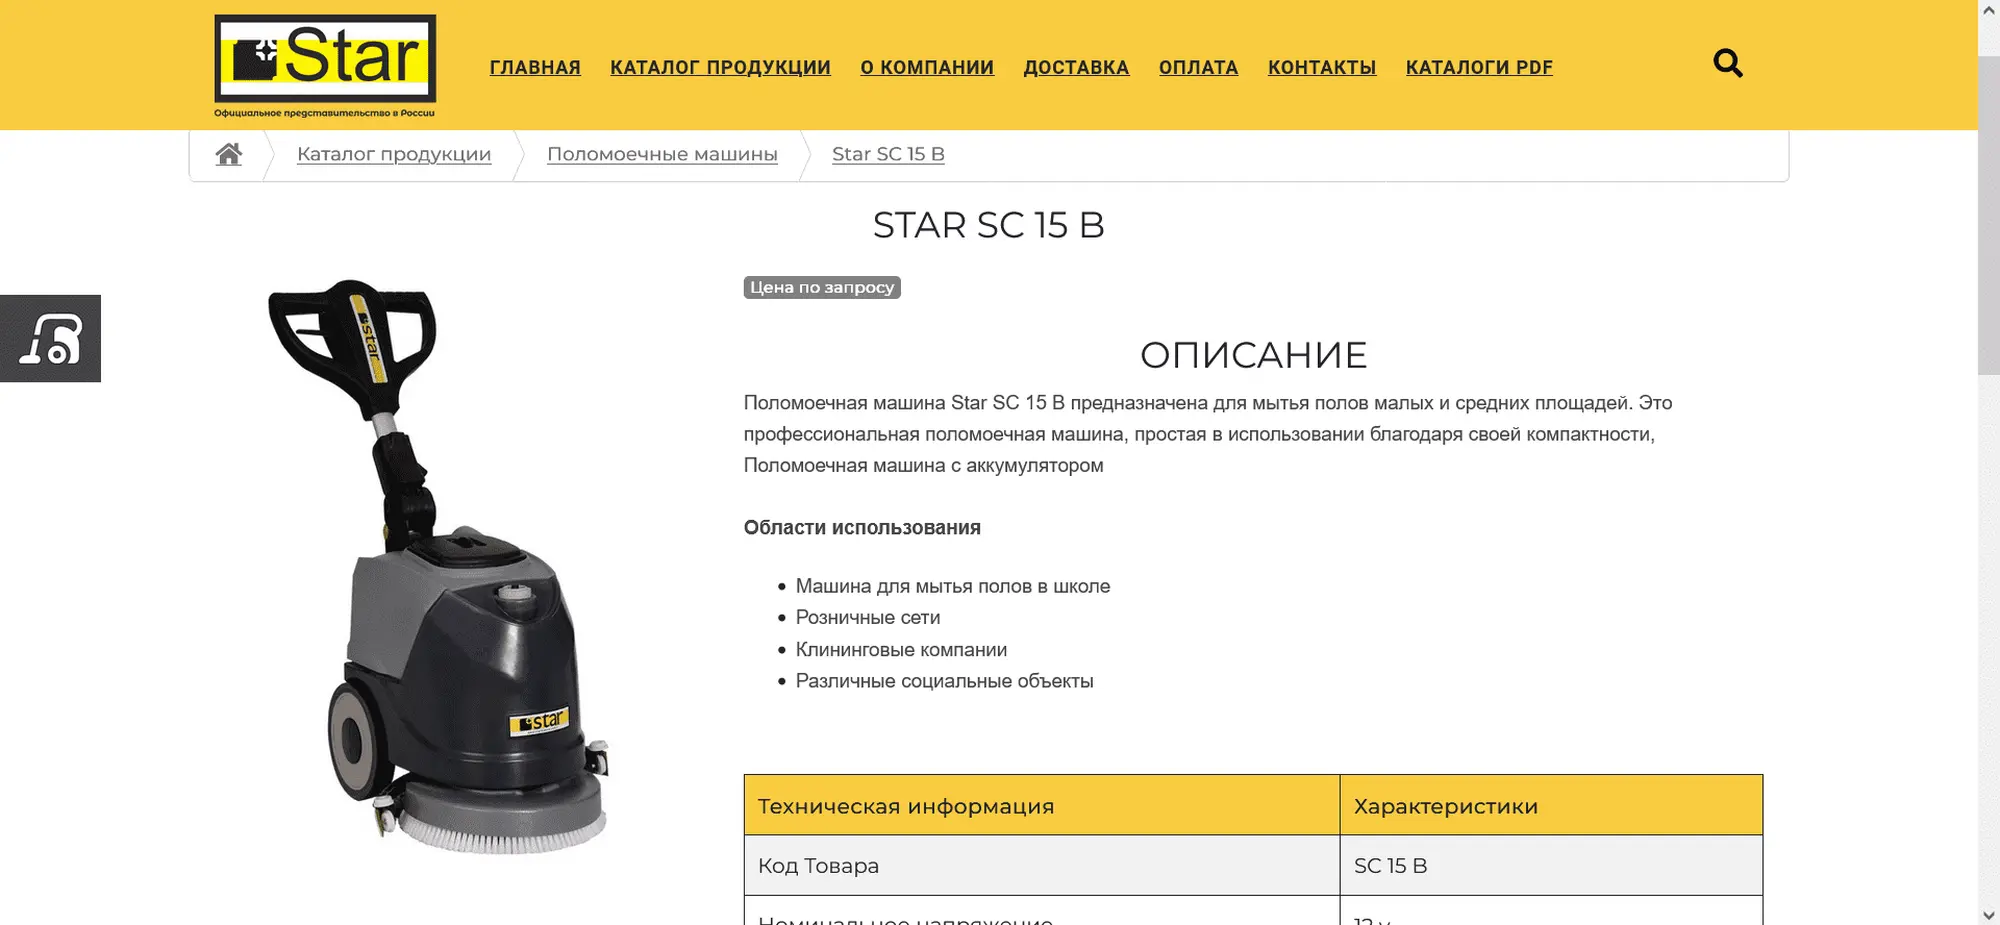Click the vertical page scrollbar thumb
This screenshot has width=2000, height=925.
(1988, 215)
